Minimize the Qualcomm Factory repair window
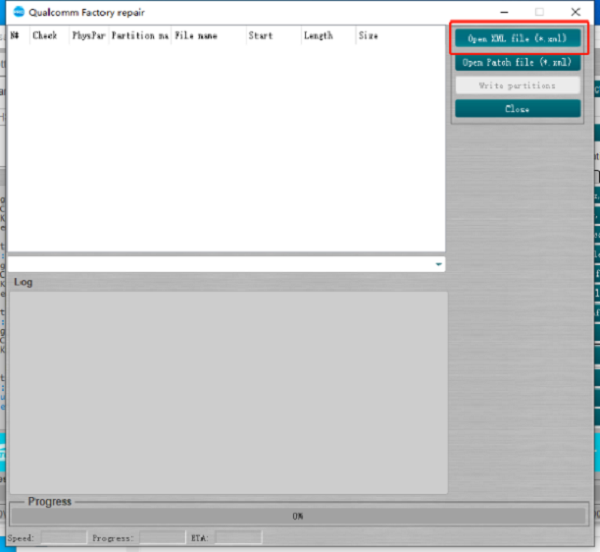Screen dimensions: 600x552 (x=504, y=12)
